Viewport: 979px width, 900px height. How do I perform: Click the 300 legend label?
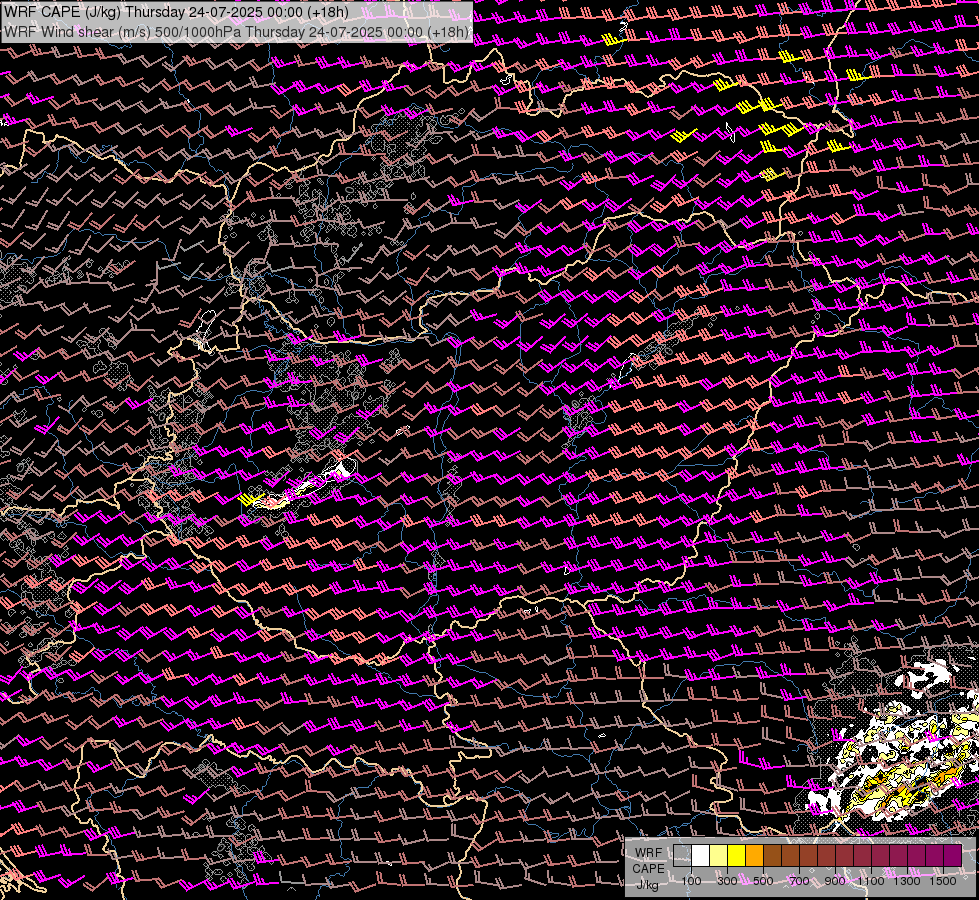point(727,881)
